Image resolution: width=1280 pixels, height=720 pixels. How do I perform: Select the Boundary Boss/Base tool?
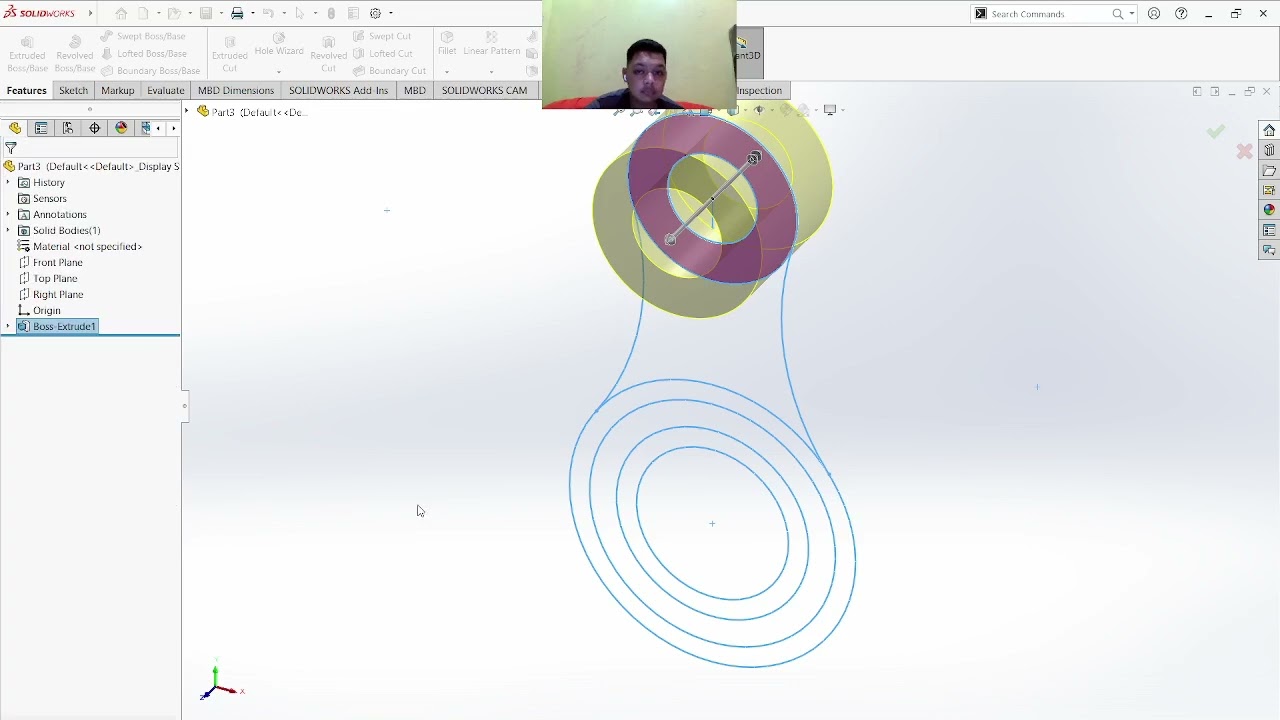(150, 71)
